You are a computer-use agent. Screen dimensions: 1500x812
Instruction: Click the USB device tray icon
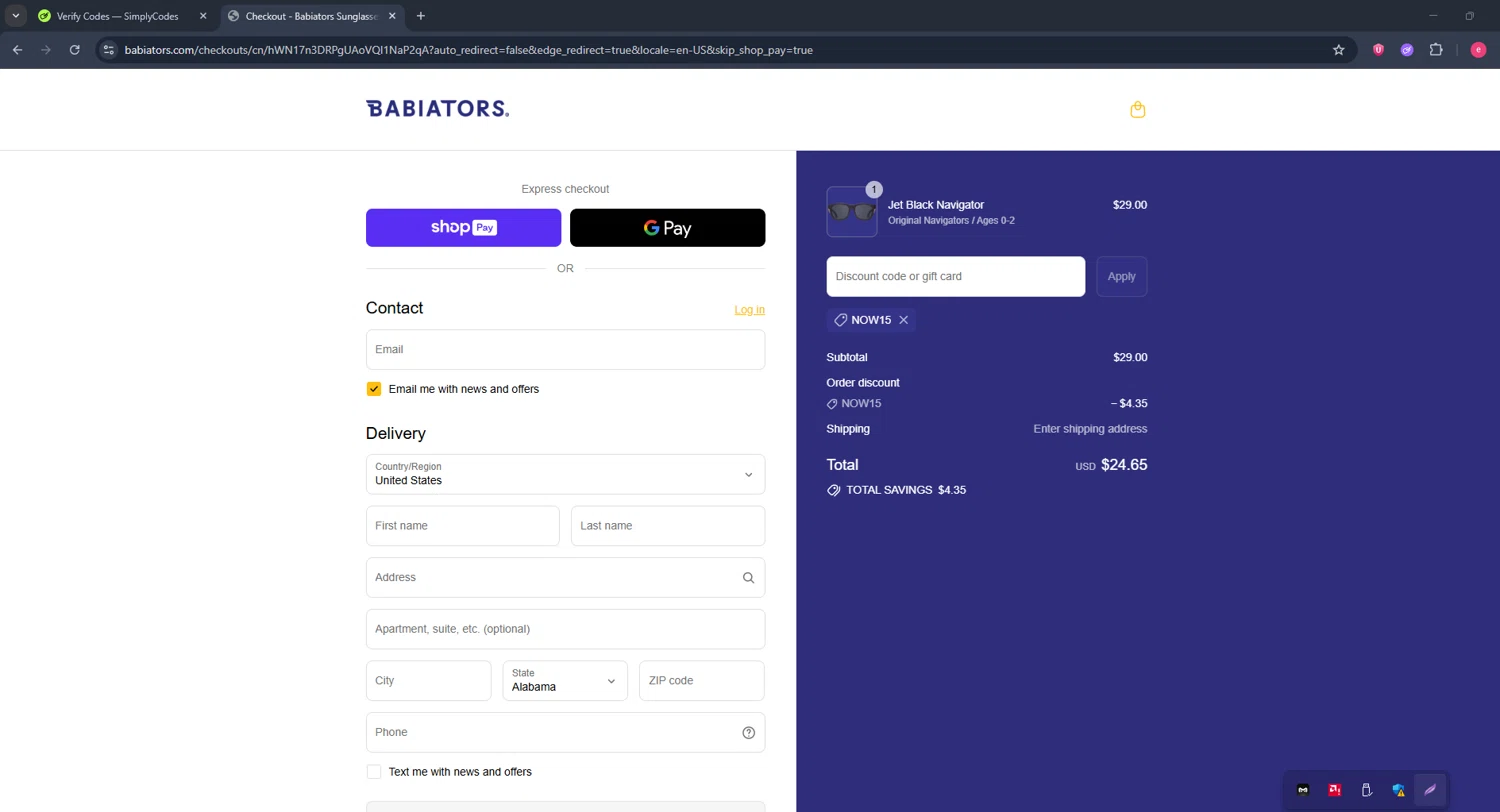point(1367,790)
